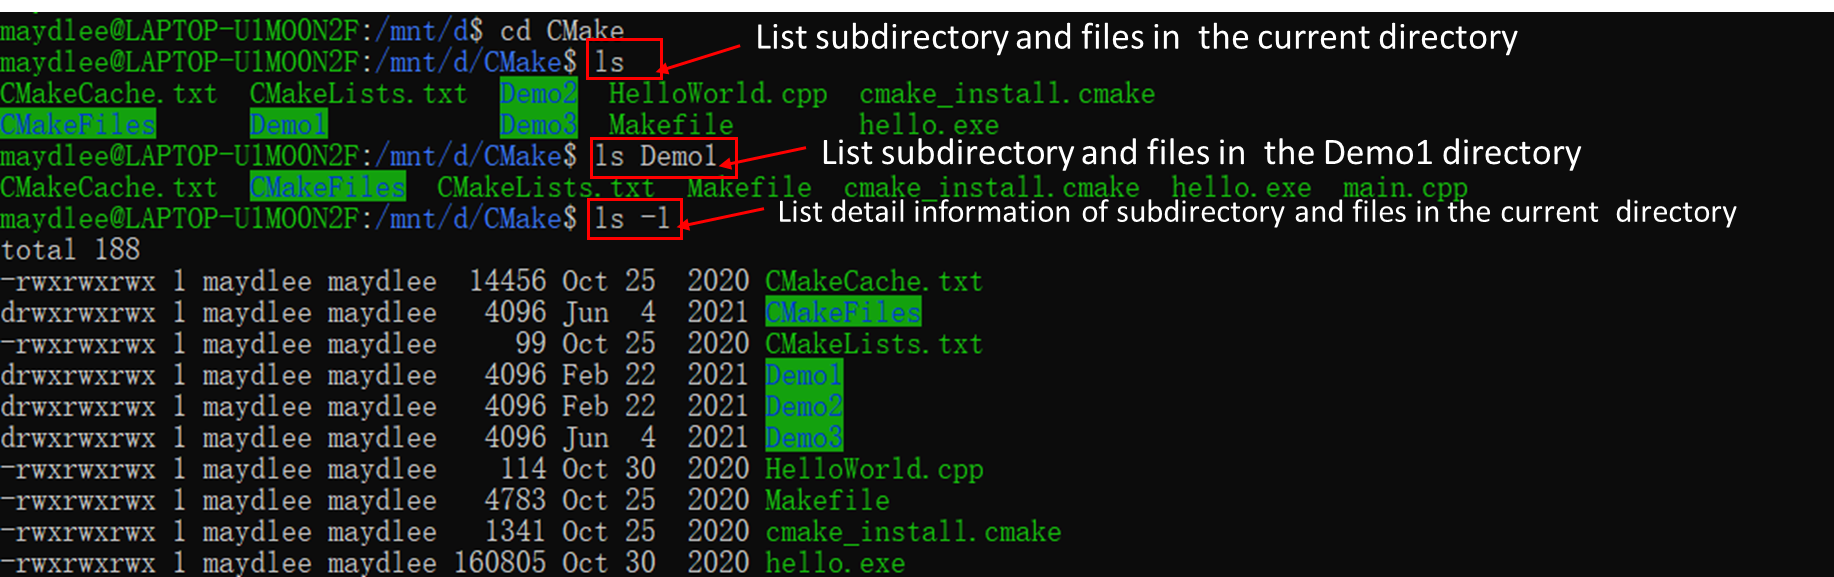1834x577 pixels.
Task: Click the -rwxrwxrwx permissions in Makefile row
Action: tap(78, 500)
